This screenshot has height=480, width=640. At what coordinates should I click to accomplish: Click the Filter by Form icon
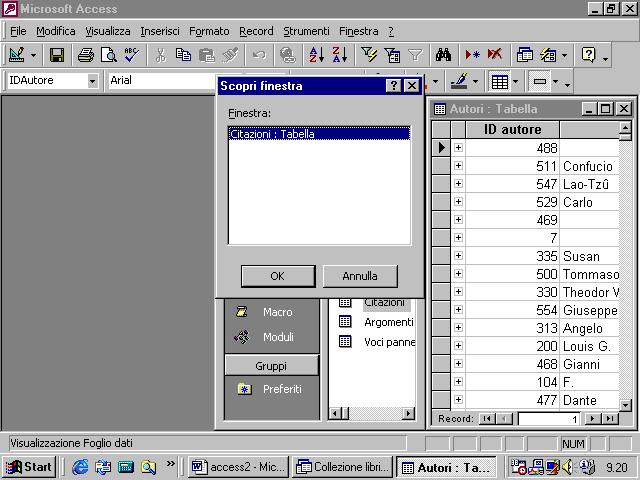392,55
